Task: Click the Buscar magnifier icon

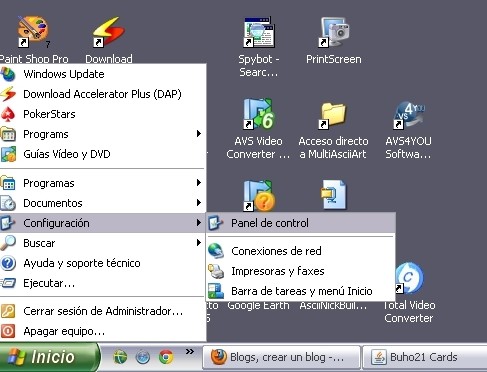Action: [8, 243]
